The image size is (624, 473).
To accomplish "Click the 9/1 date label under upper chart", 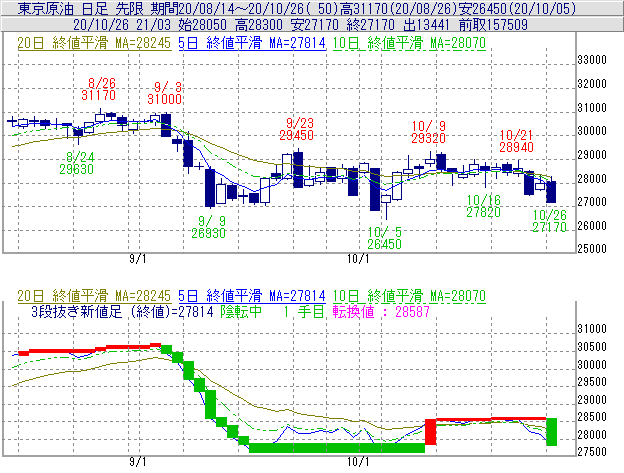I will click(x=138, y=259).
